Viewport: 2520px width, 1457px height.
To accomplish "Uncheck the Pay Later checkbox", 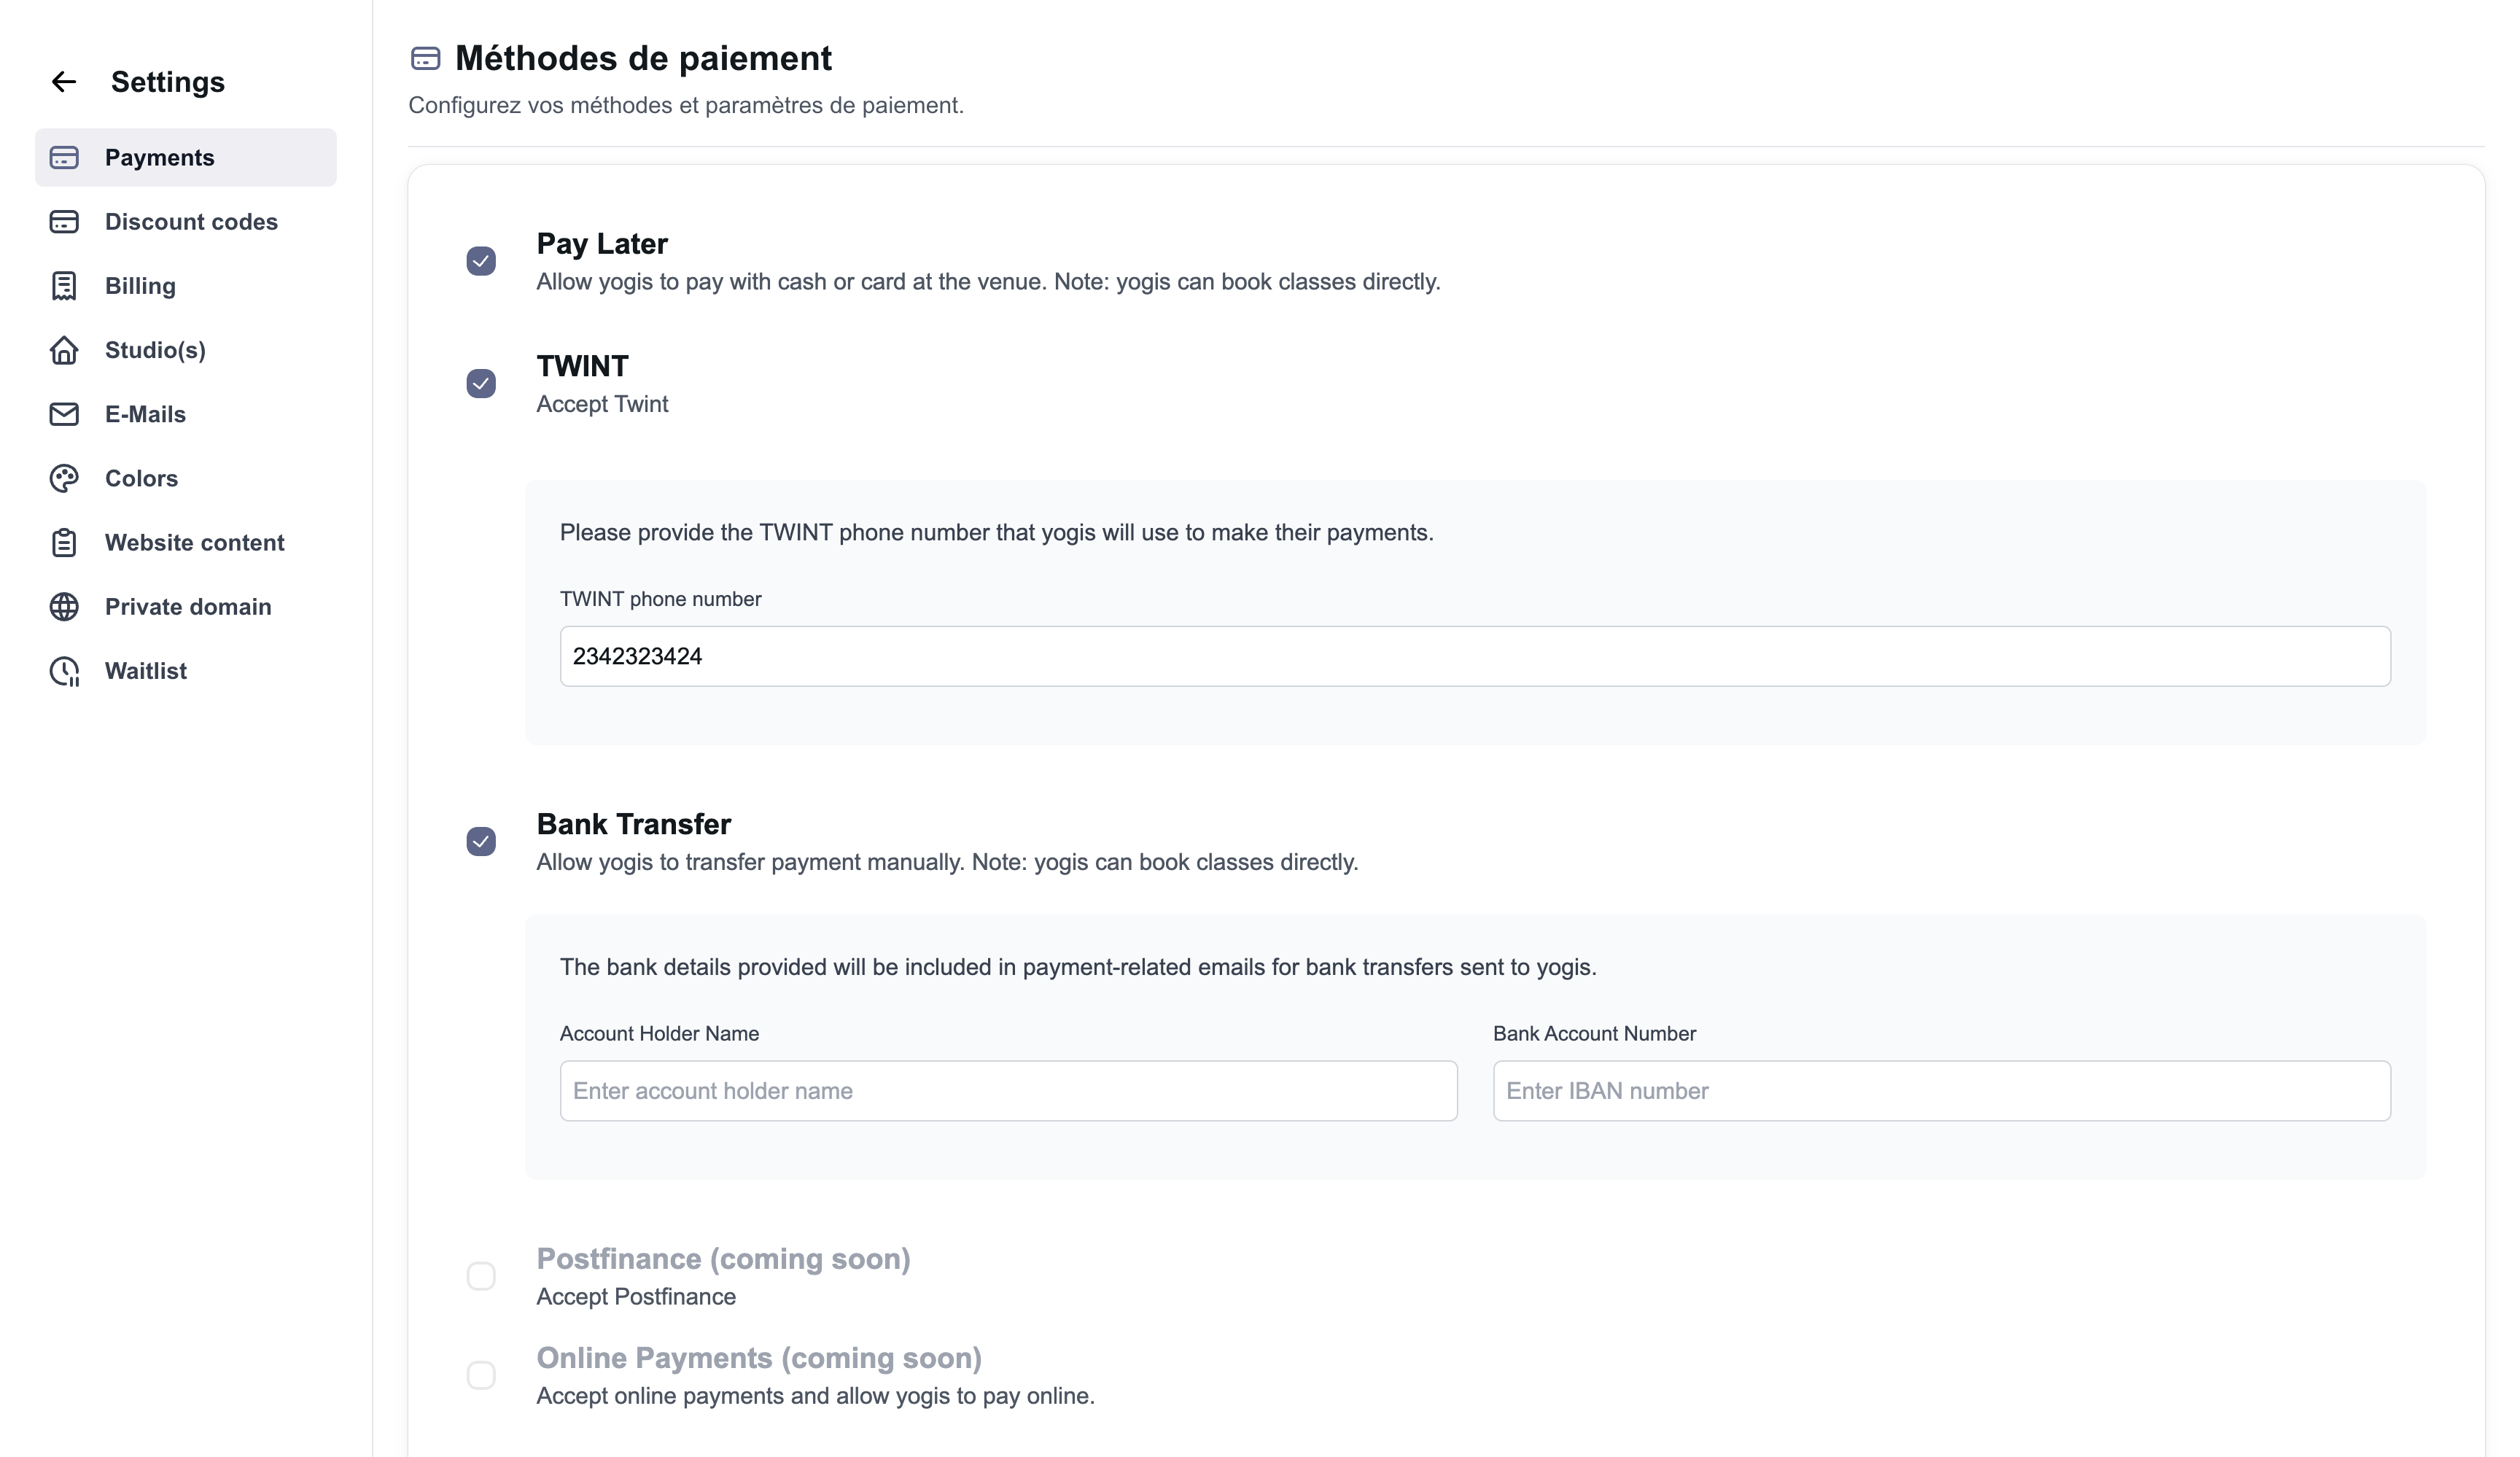I will point(481,261).
